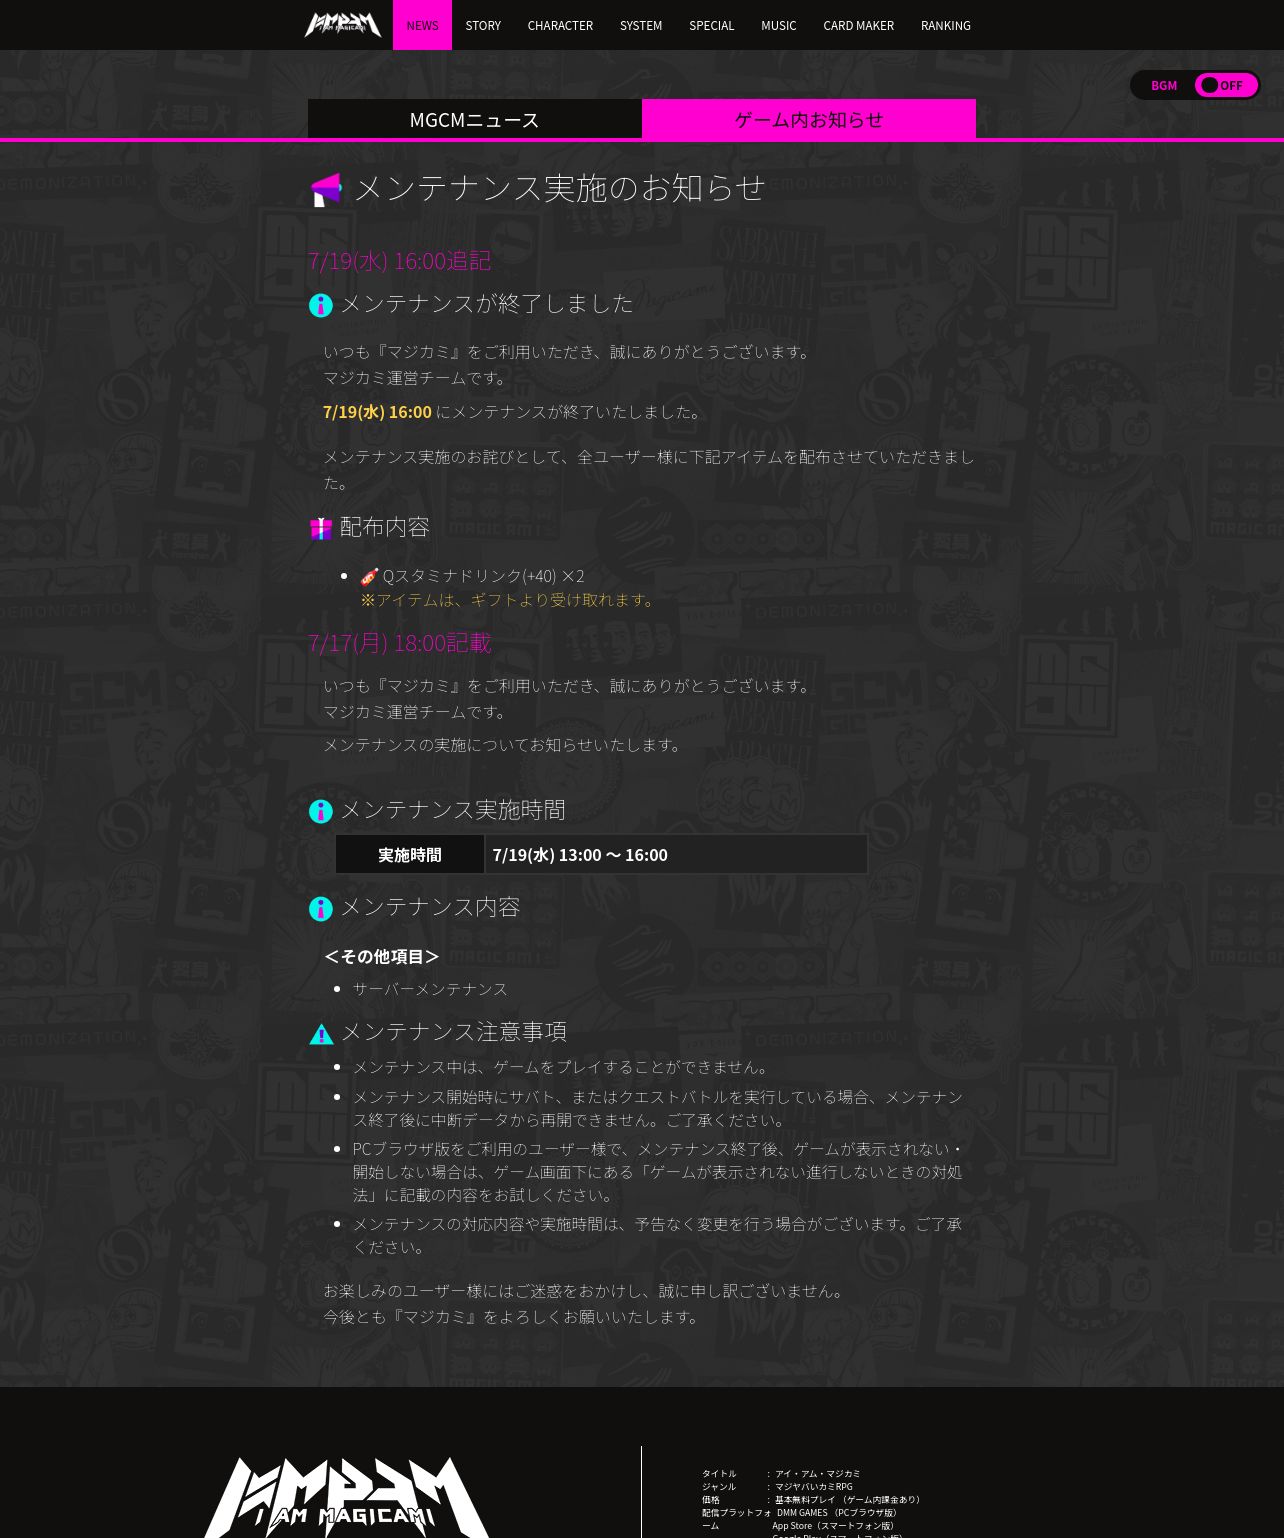The height and width of the screenshot is (1538, 1284).
Task: Click the アイ・アム・マジカミ footer title text
Action: [x=817, y=1473]
